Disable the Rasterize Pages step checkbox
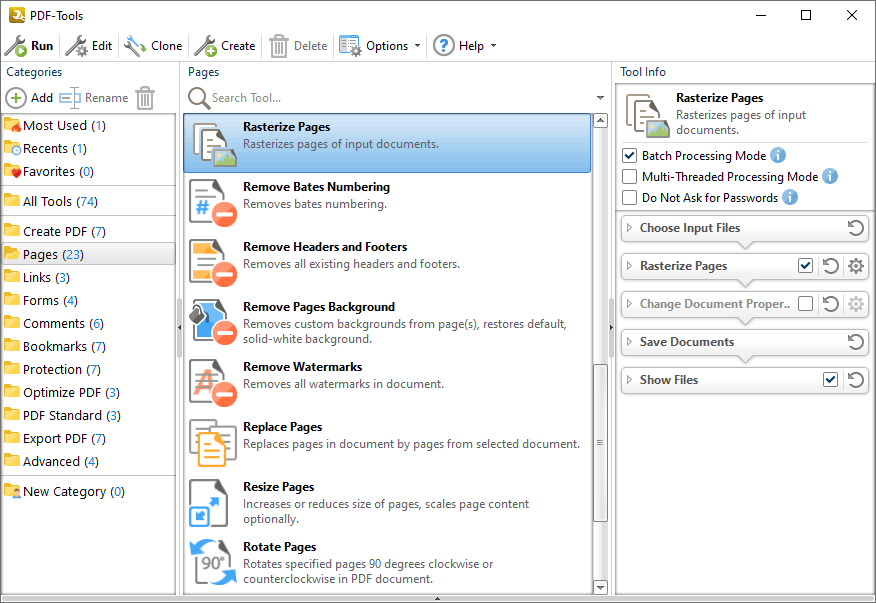 click(806, 266)
